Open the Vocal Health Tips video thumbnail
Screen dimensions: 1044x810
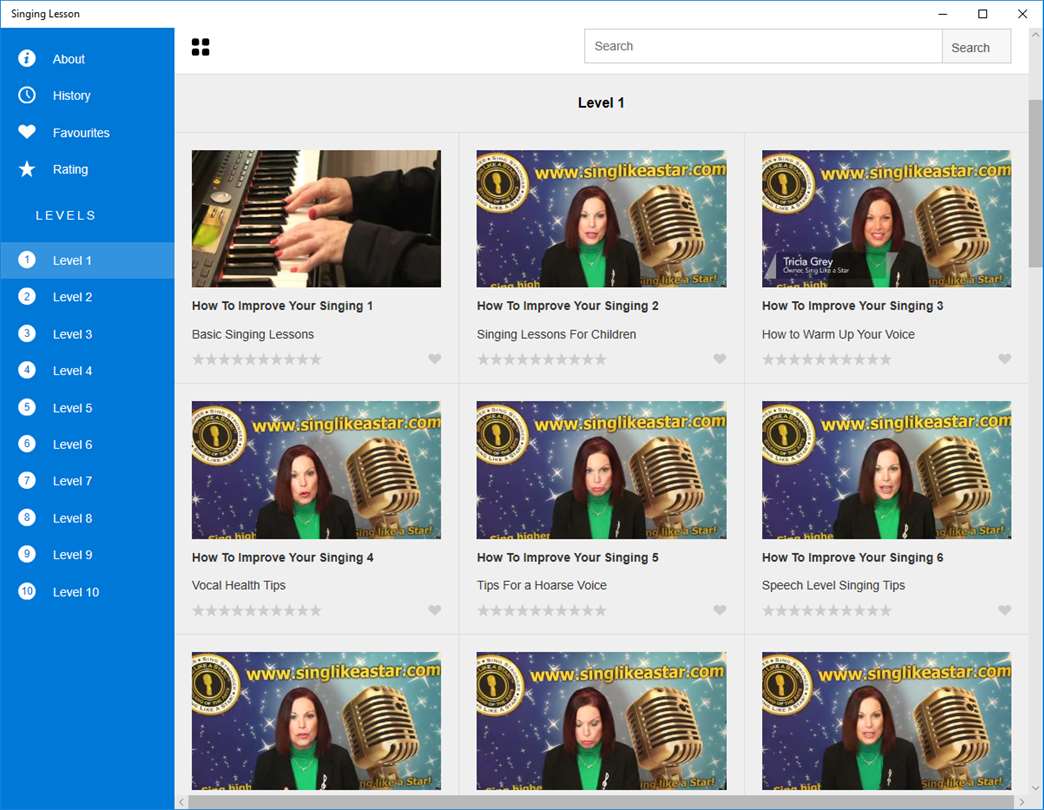click(x=316, y=470)
